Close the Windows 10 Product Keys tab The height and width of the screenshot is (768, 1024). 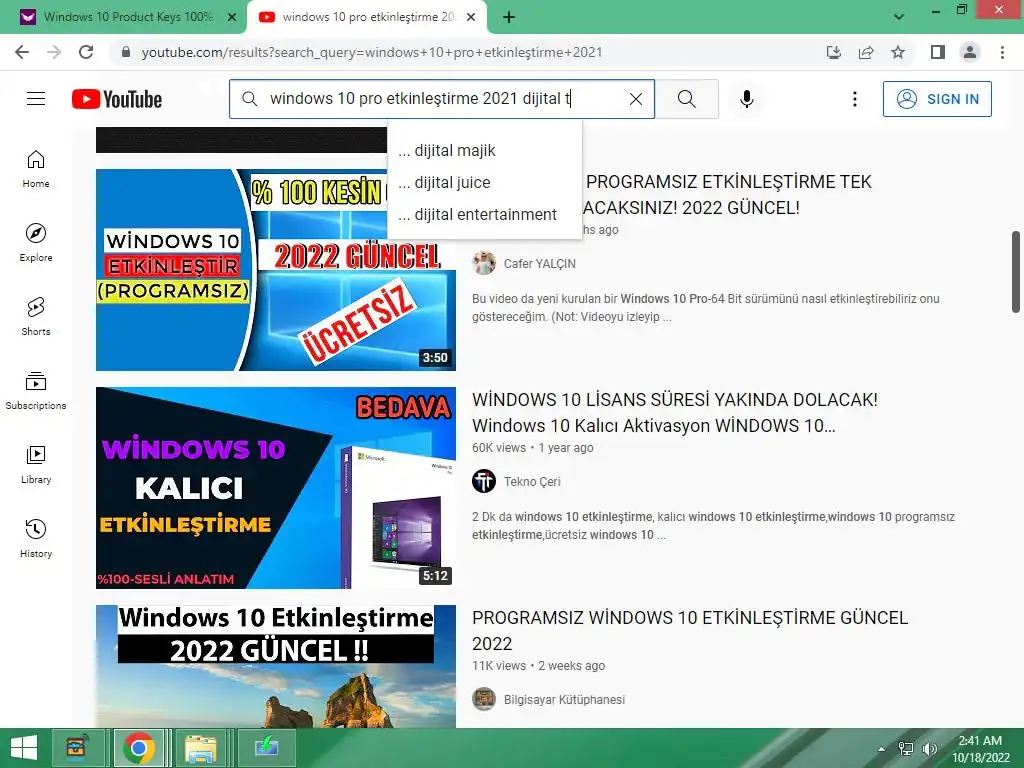232,18
